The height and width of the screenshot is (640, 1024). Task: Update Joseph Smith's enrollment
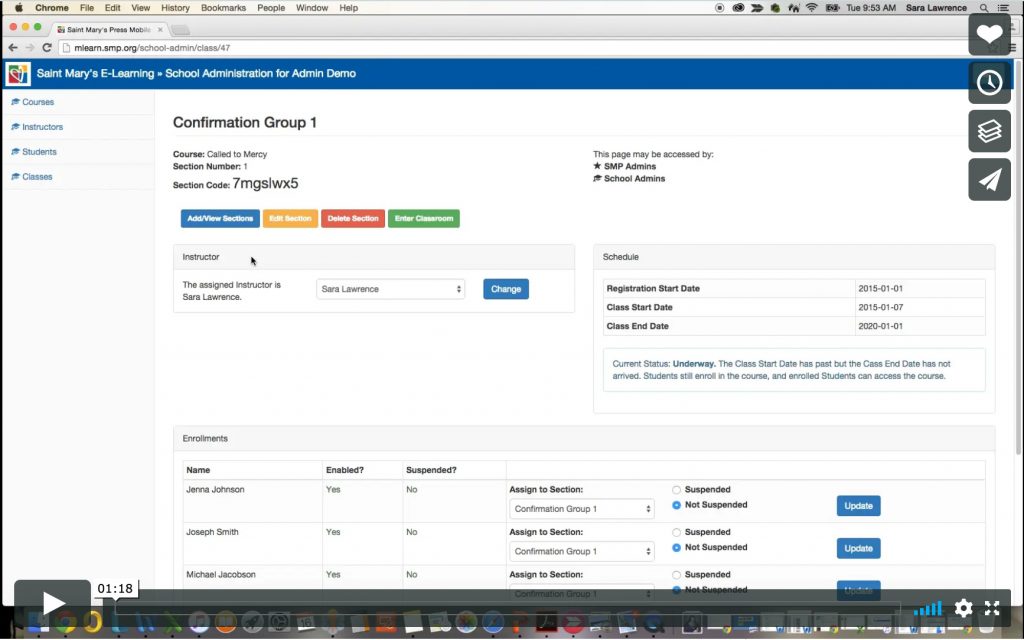(858, 548)
